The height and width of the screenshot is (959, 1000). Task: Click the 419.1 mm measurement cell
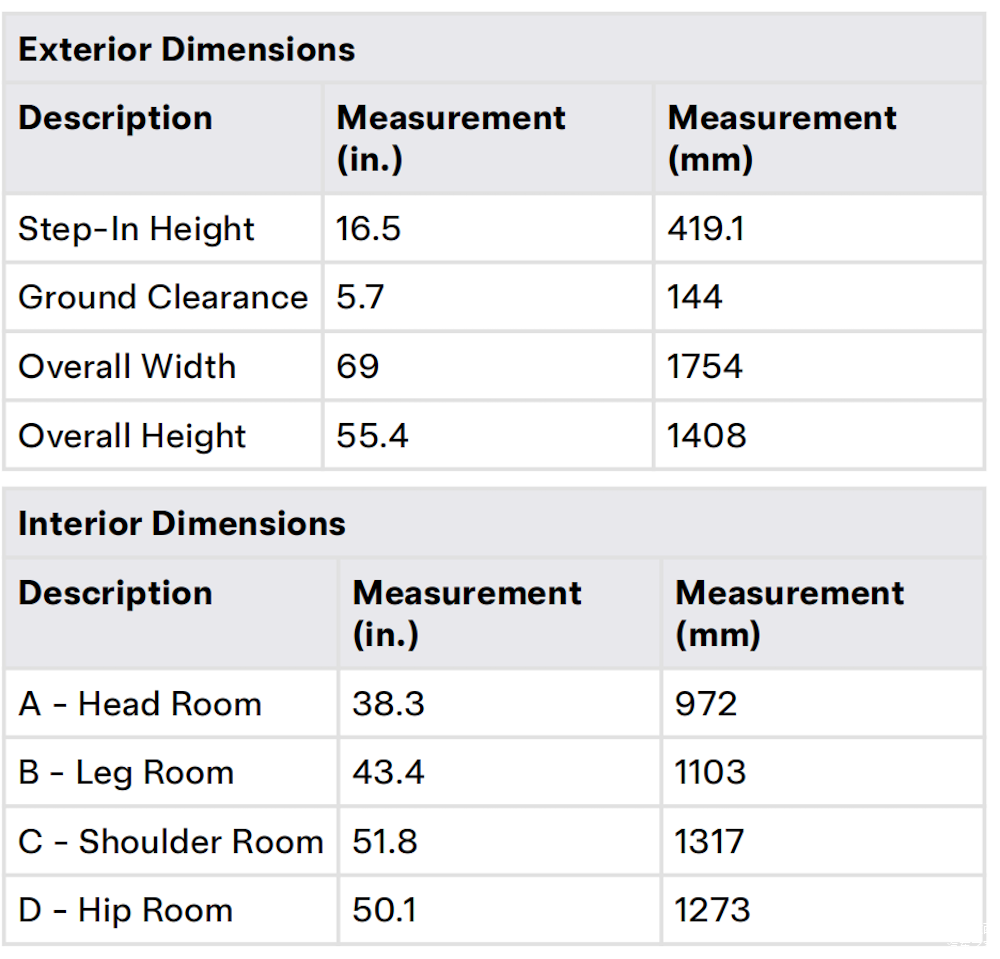click(705, 229)
